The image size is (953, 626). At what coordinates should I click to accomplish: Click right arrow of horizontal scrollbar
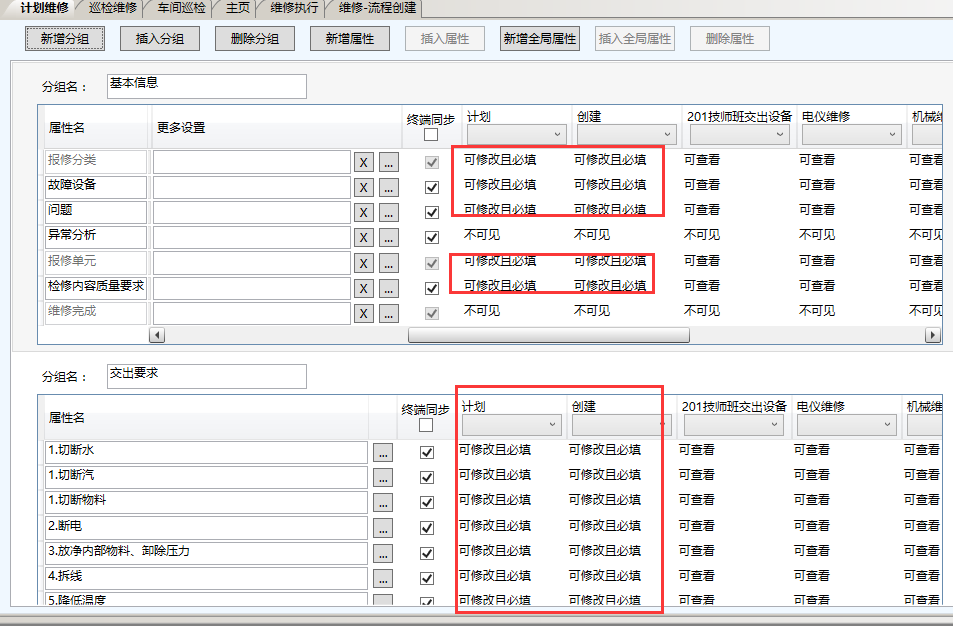tap(933, 335)
